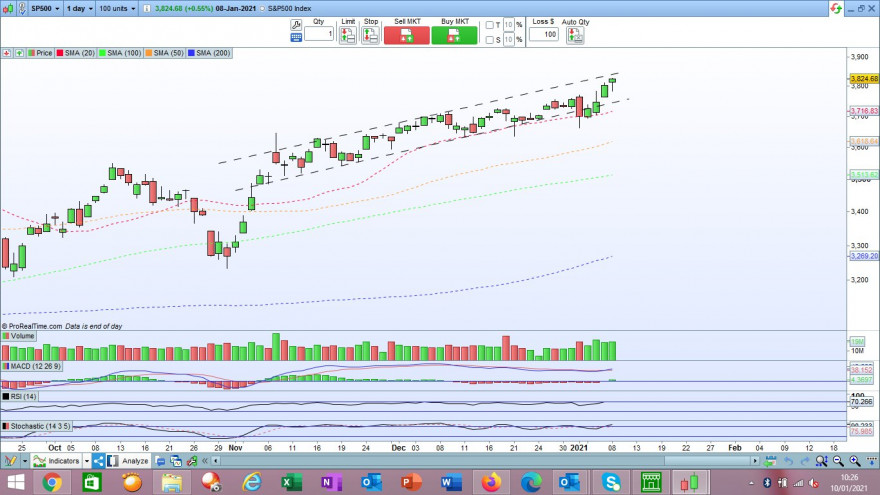Viewport: 880px width, 495px height.
Task: Enable the S percent checkbox
Action: tap(489, 40)
